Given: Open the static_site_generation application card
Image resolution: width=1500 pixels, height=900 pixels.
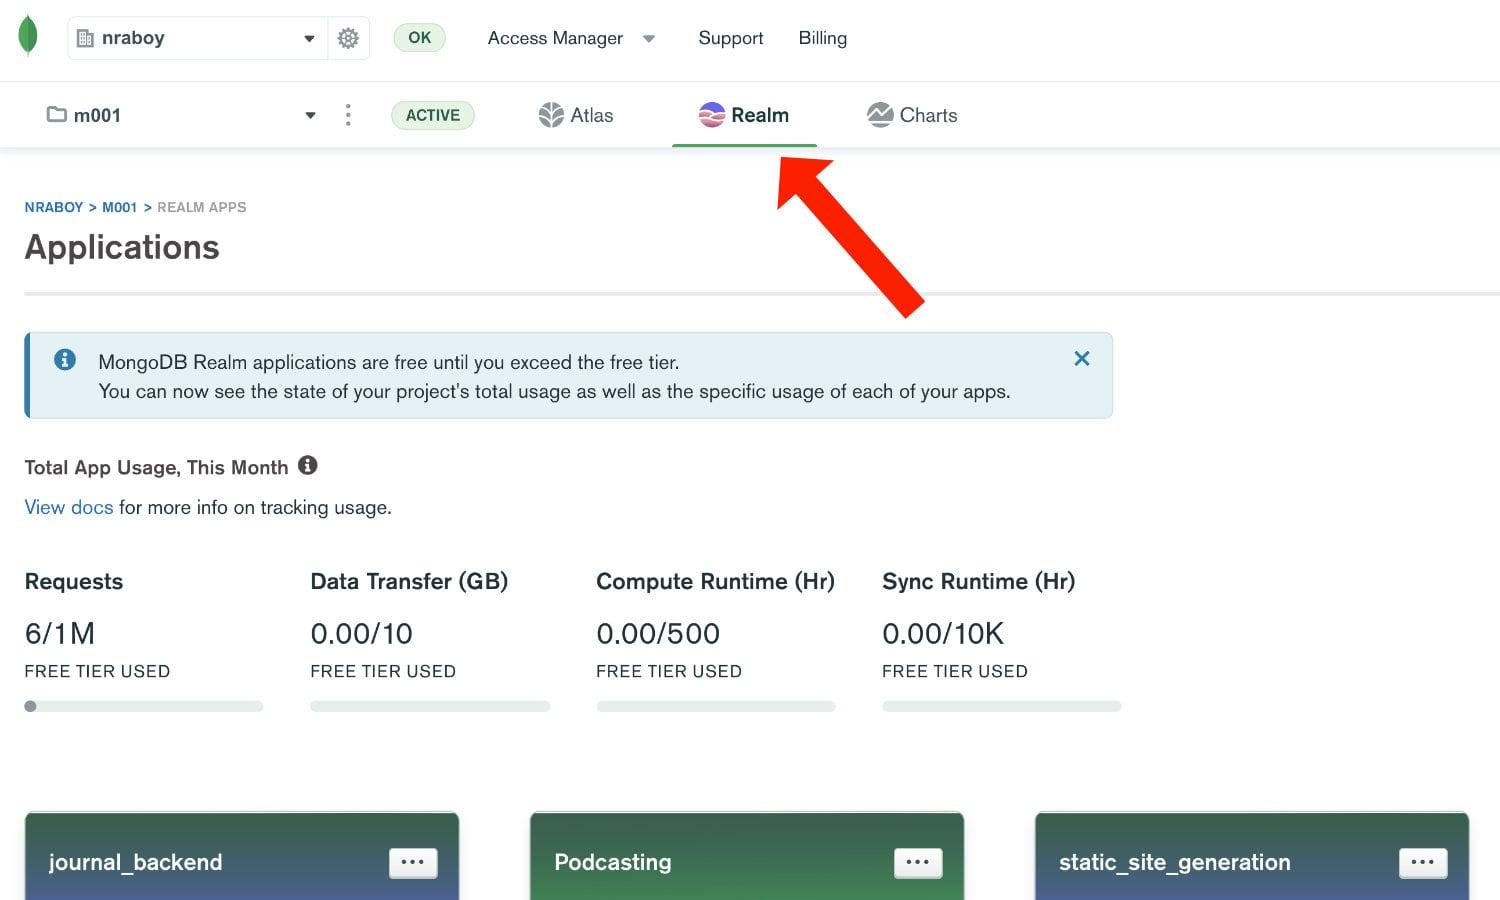Looking at the screenshot, I should 1252,857.
